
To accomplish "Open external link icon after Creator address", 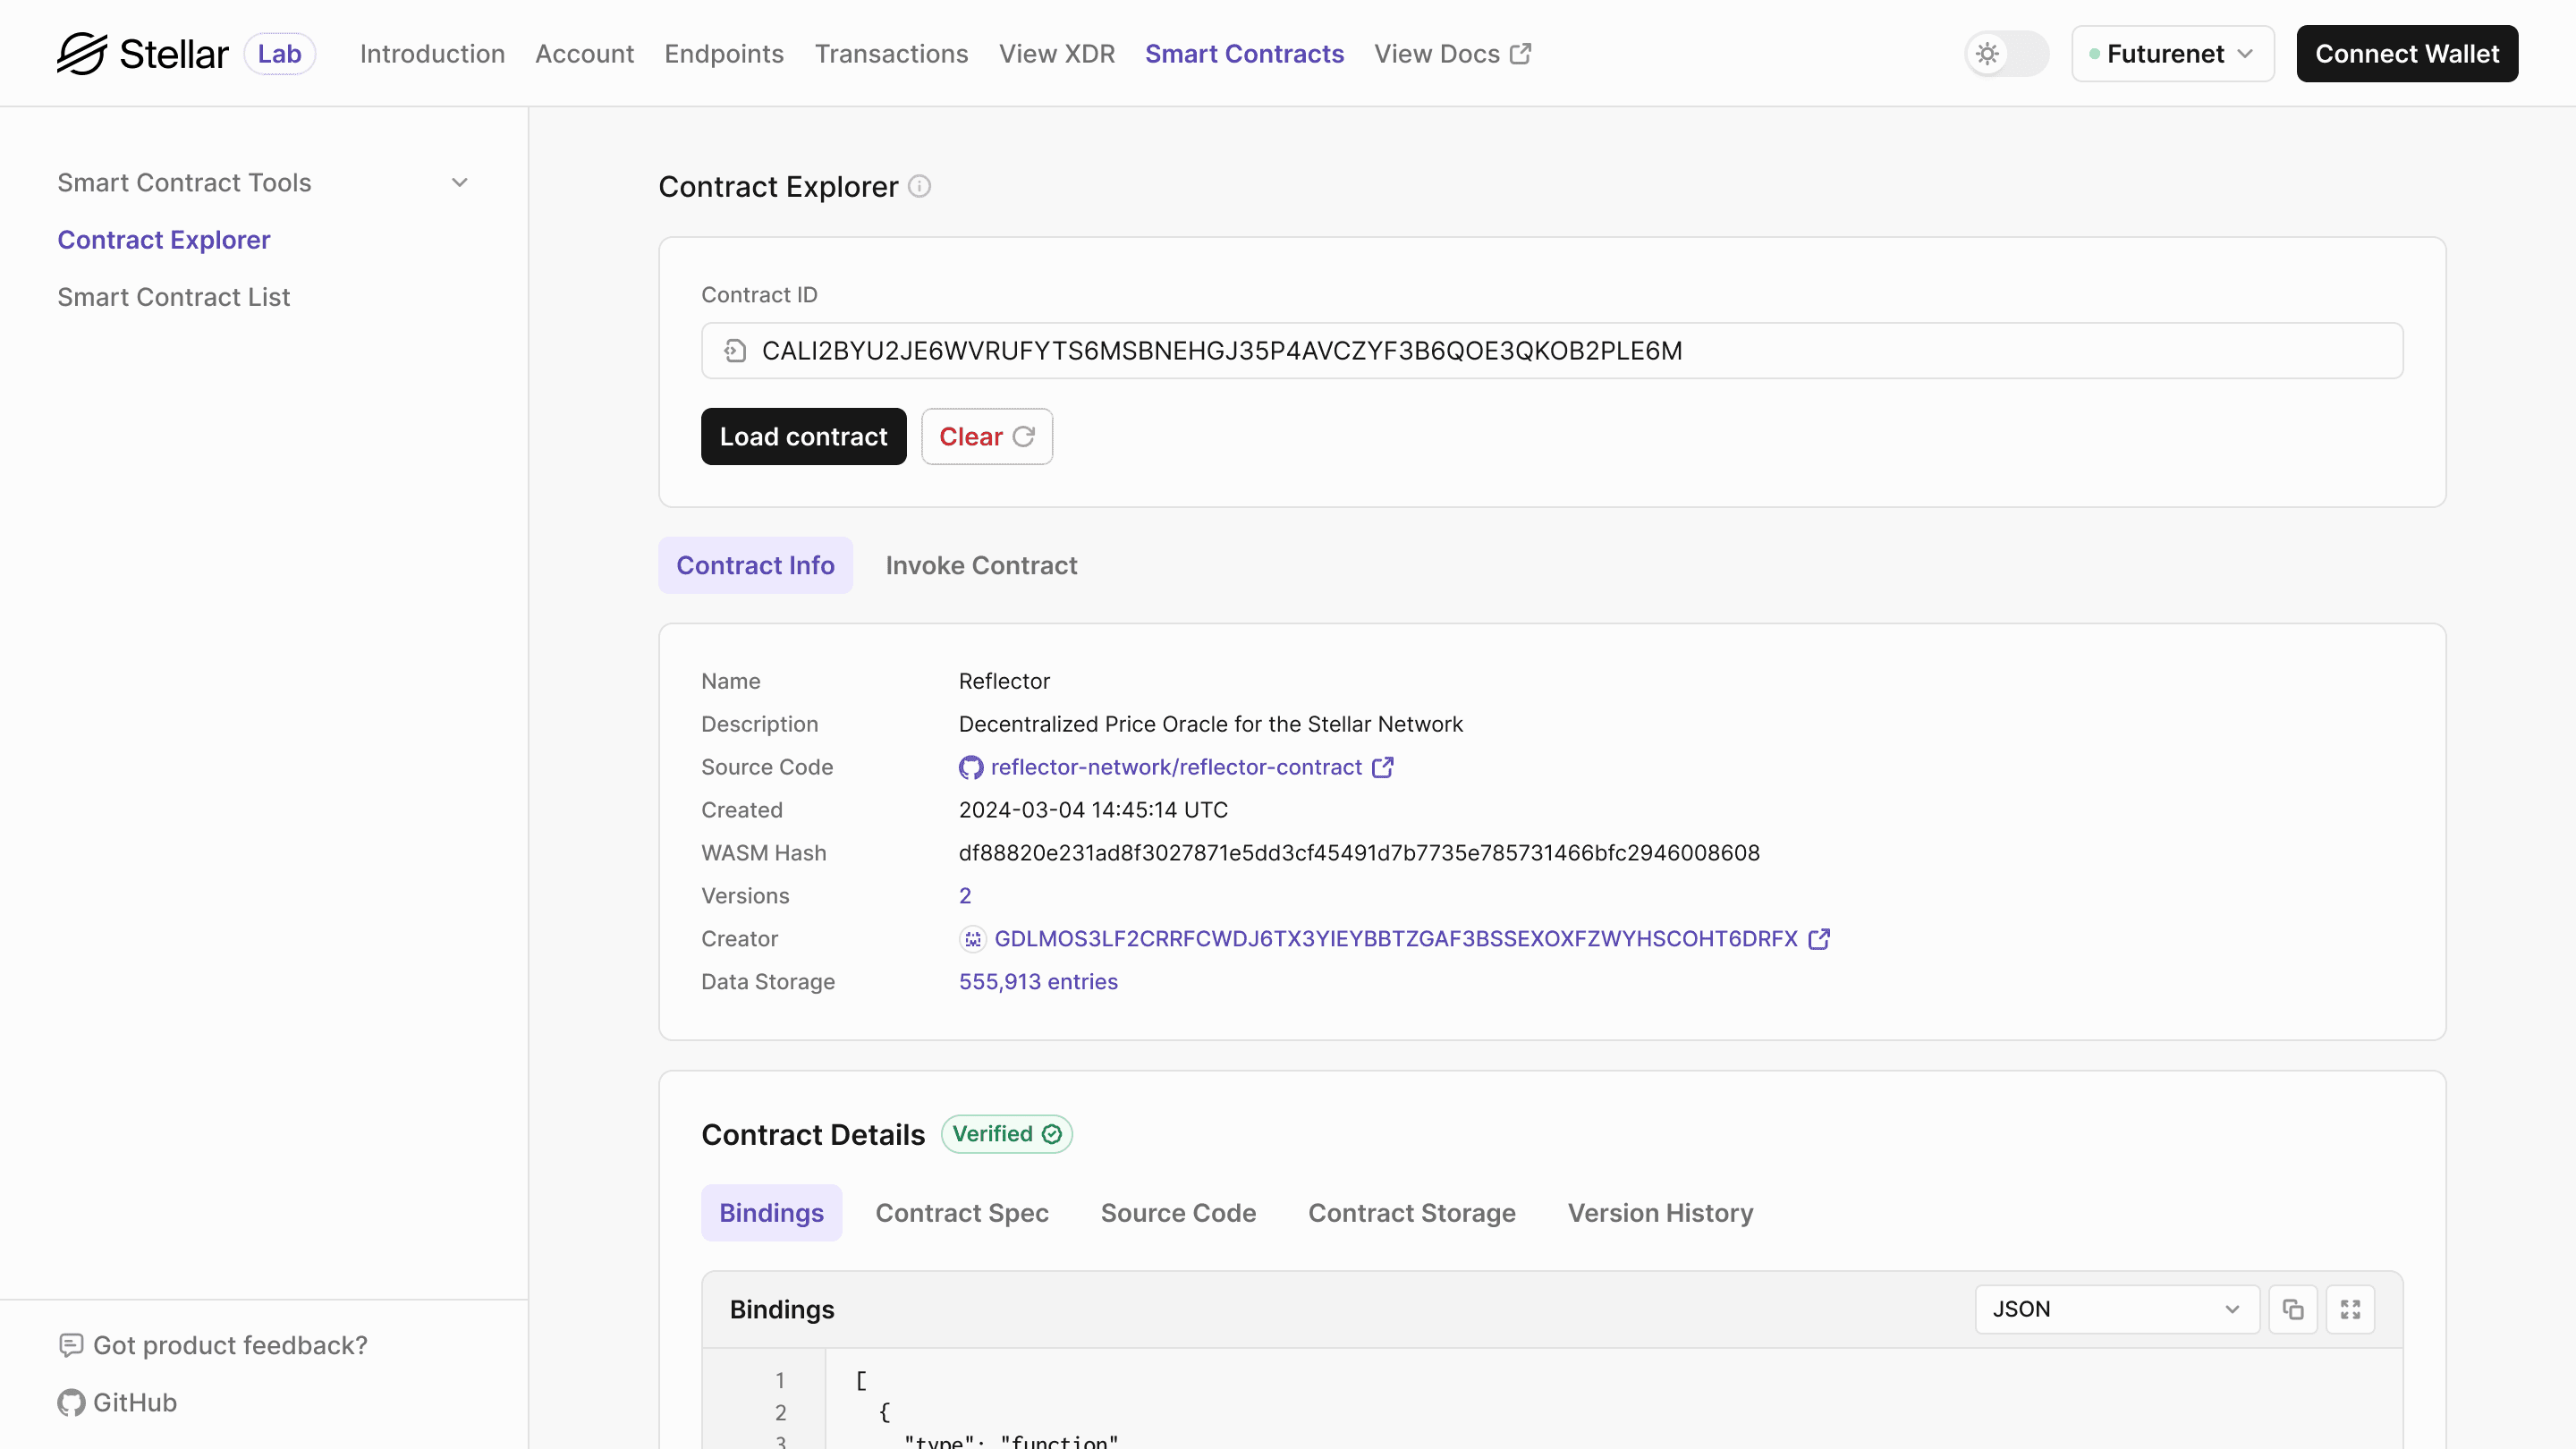I will [x=1819, y=939].
